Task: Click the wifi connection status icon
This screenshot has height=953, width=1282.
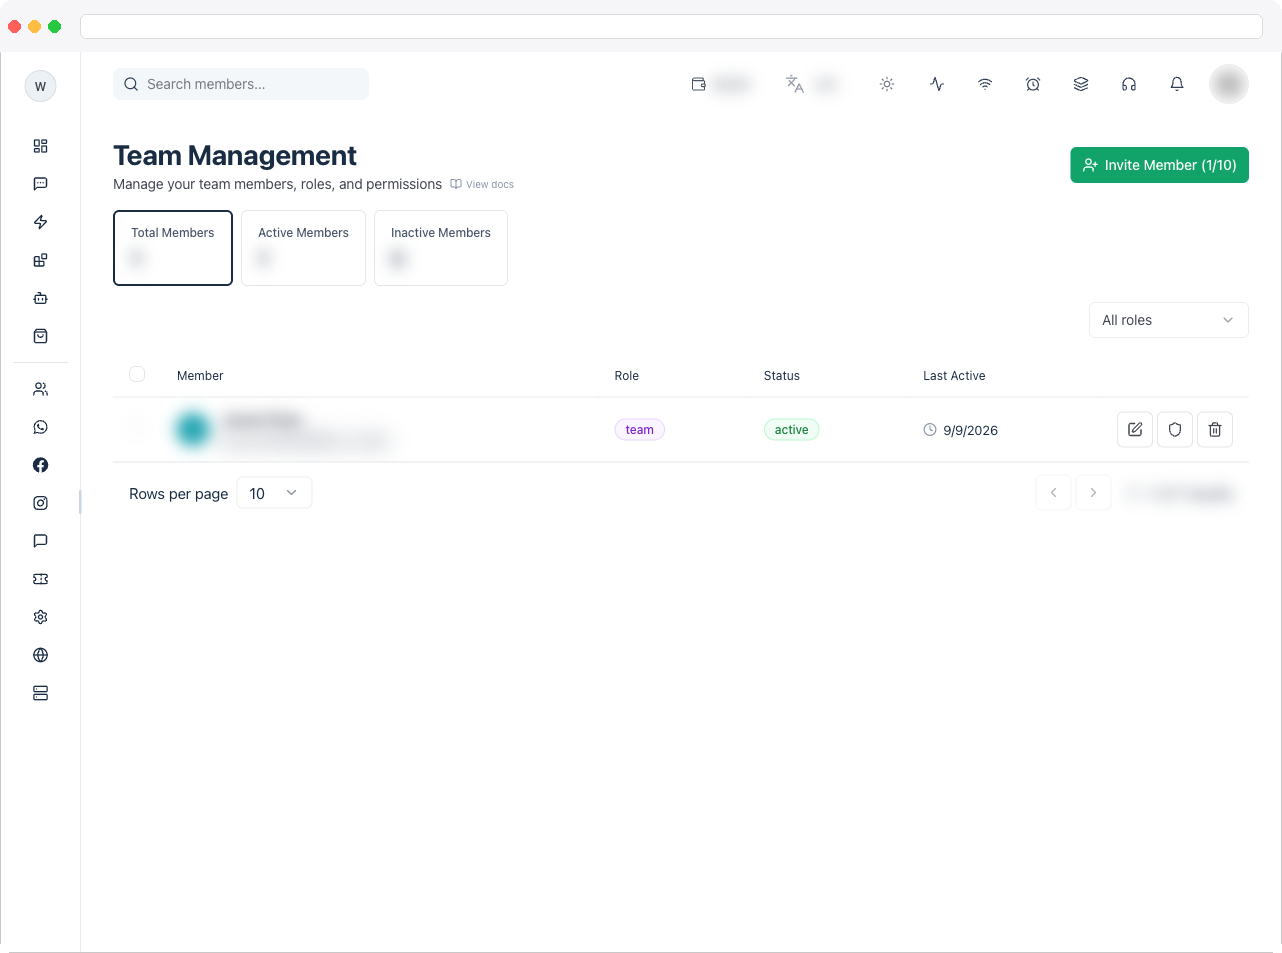Action: pos(985,84)
